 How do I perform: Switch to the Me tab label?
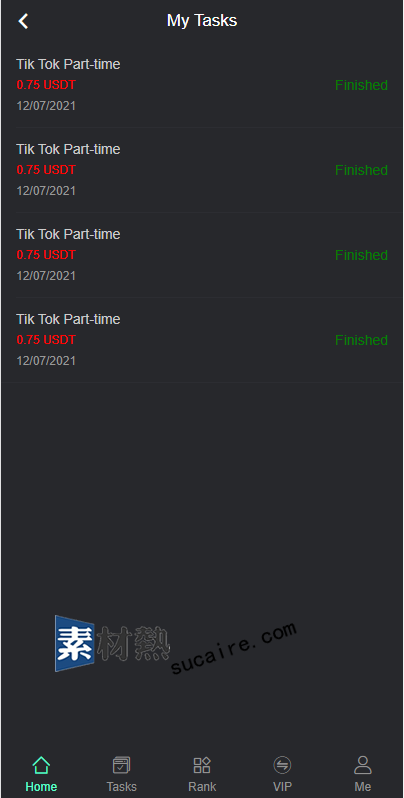(x=363, y=786)
